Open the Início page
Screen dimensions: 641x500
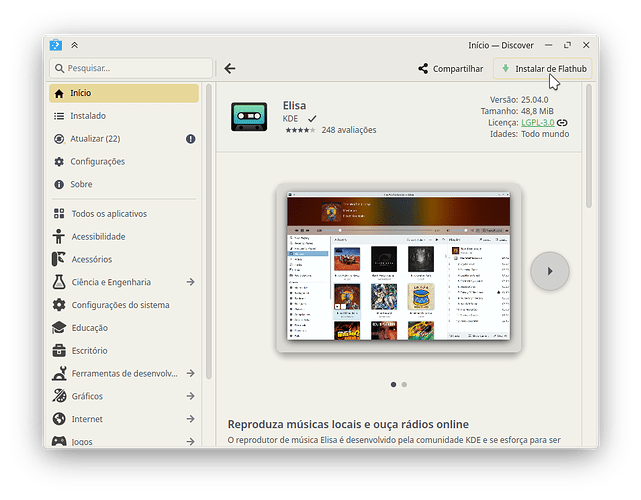click(124, 93)
